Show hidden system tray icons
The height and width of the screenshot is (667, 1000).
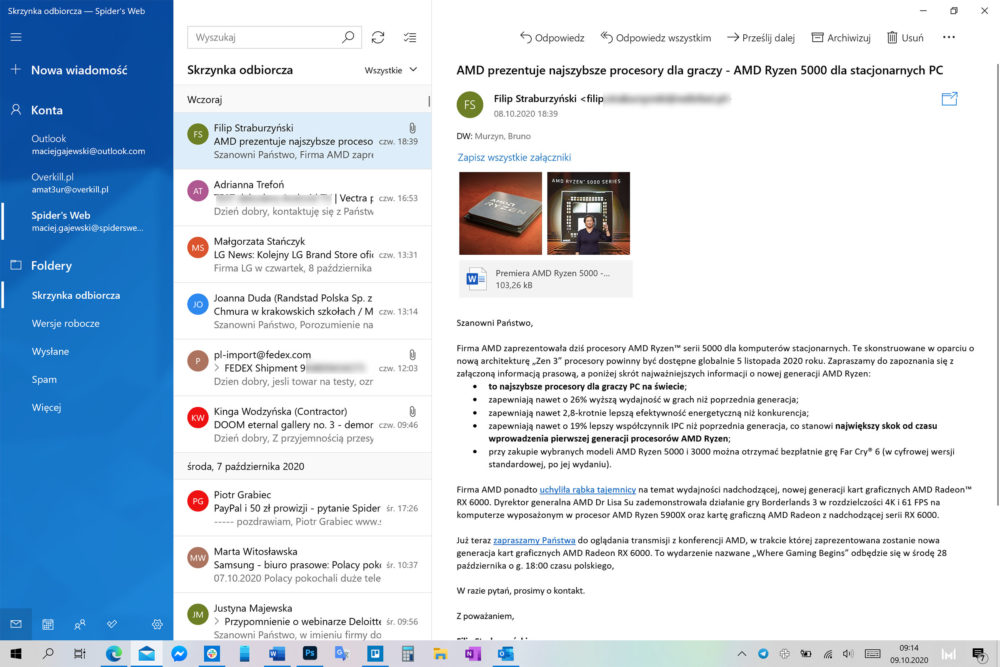741,654
